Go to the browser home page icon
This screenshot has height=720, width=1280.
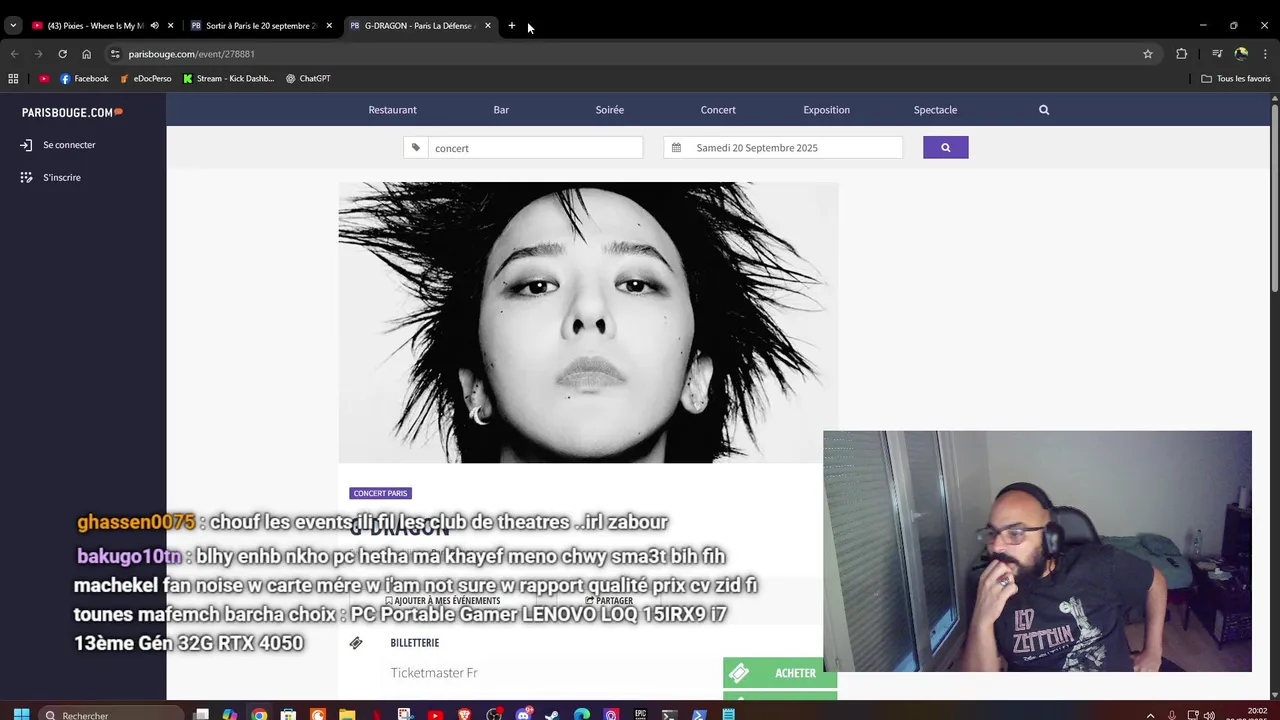86,54
